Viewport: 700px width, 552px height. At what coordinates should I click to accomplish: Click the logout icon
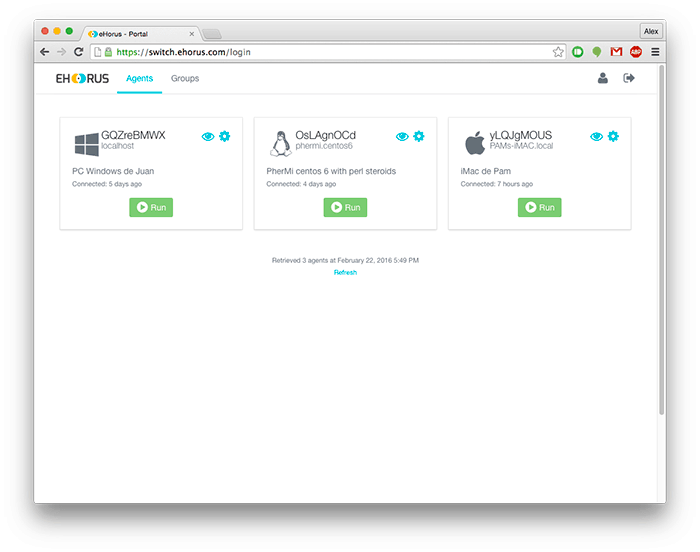point(629,78)
